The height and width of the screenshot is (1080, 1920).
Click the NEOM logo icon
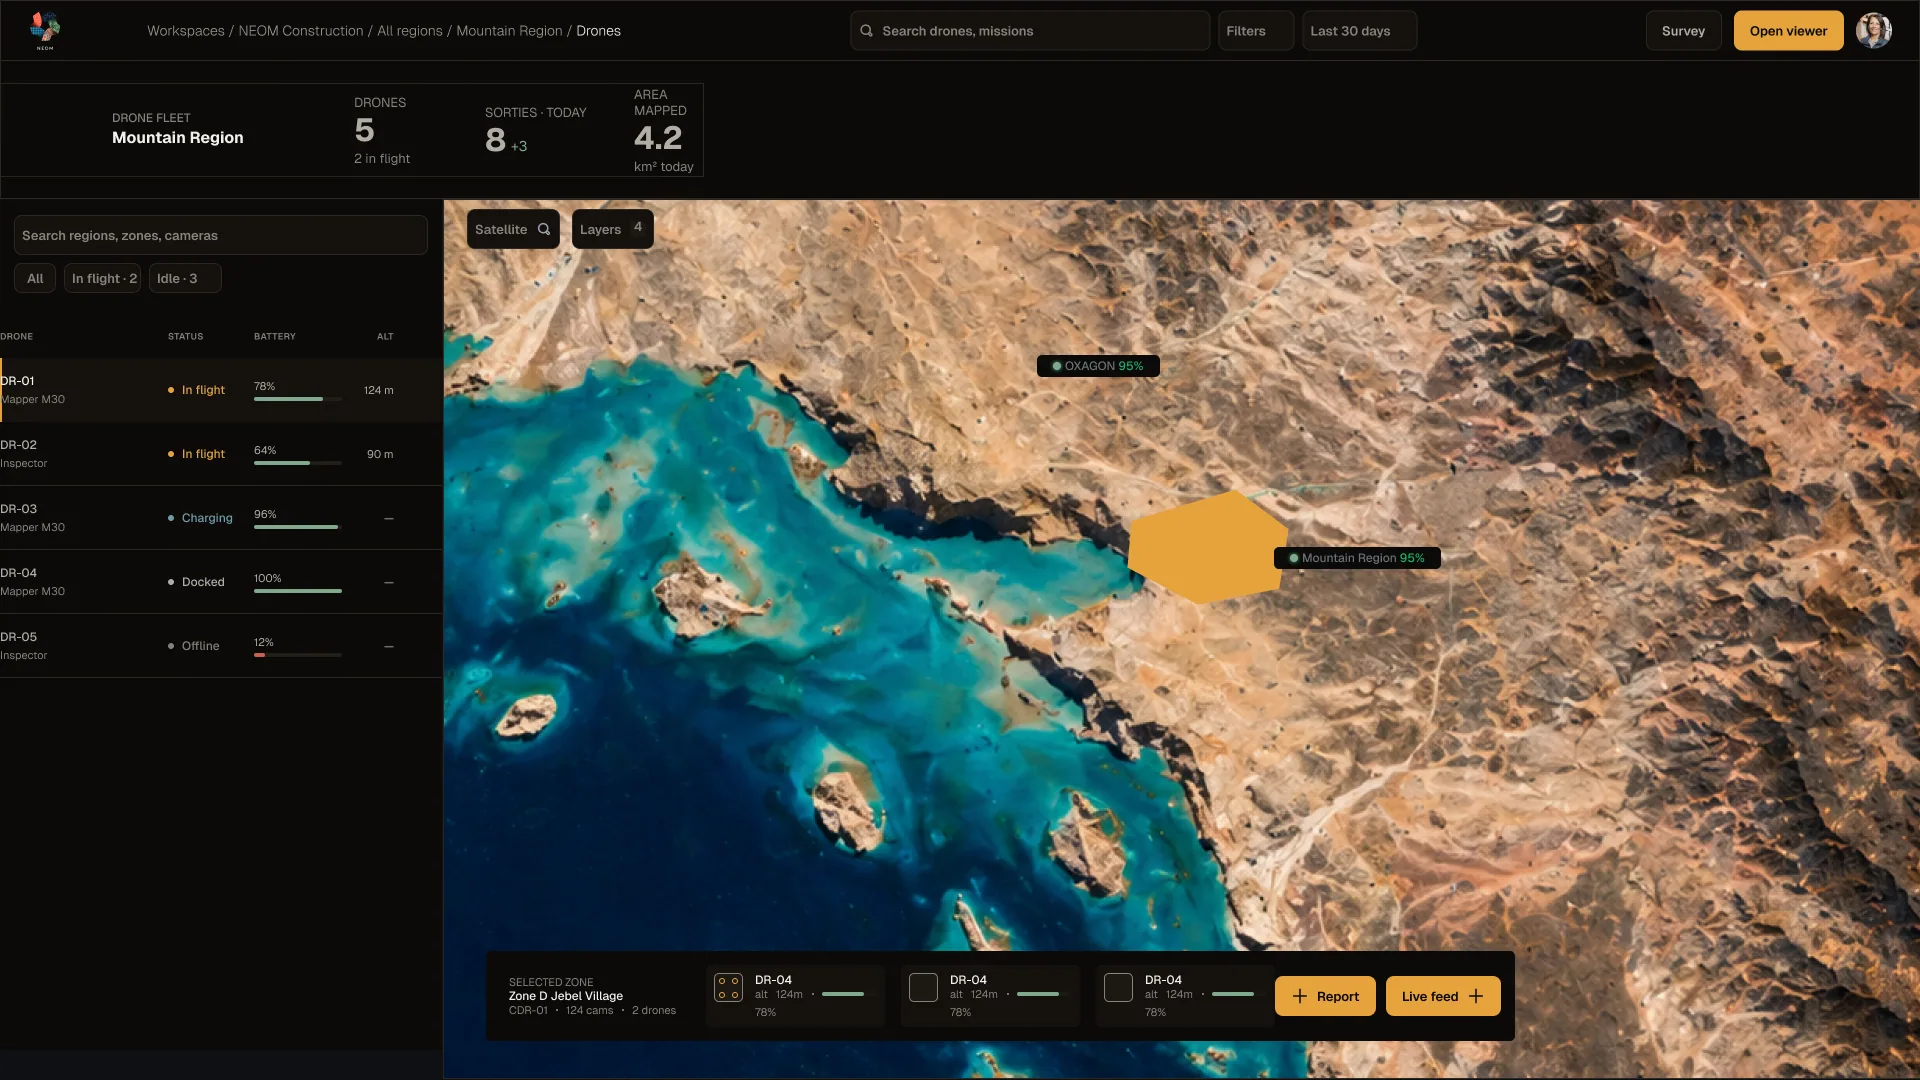45,30
